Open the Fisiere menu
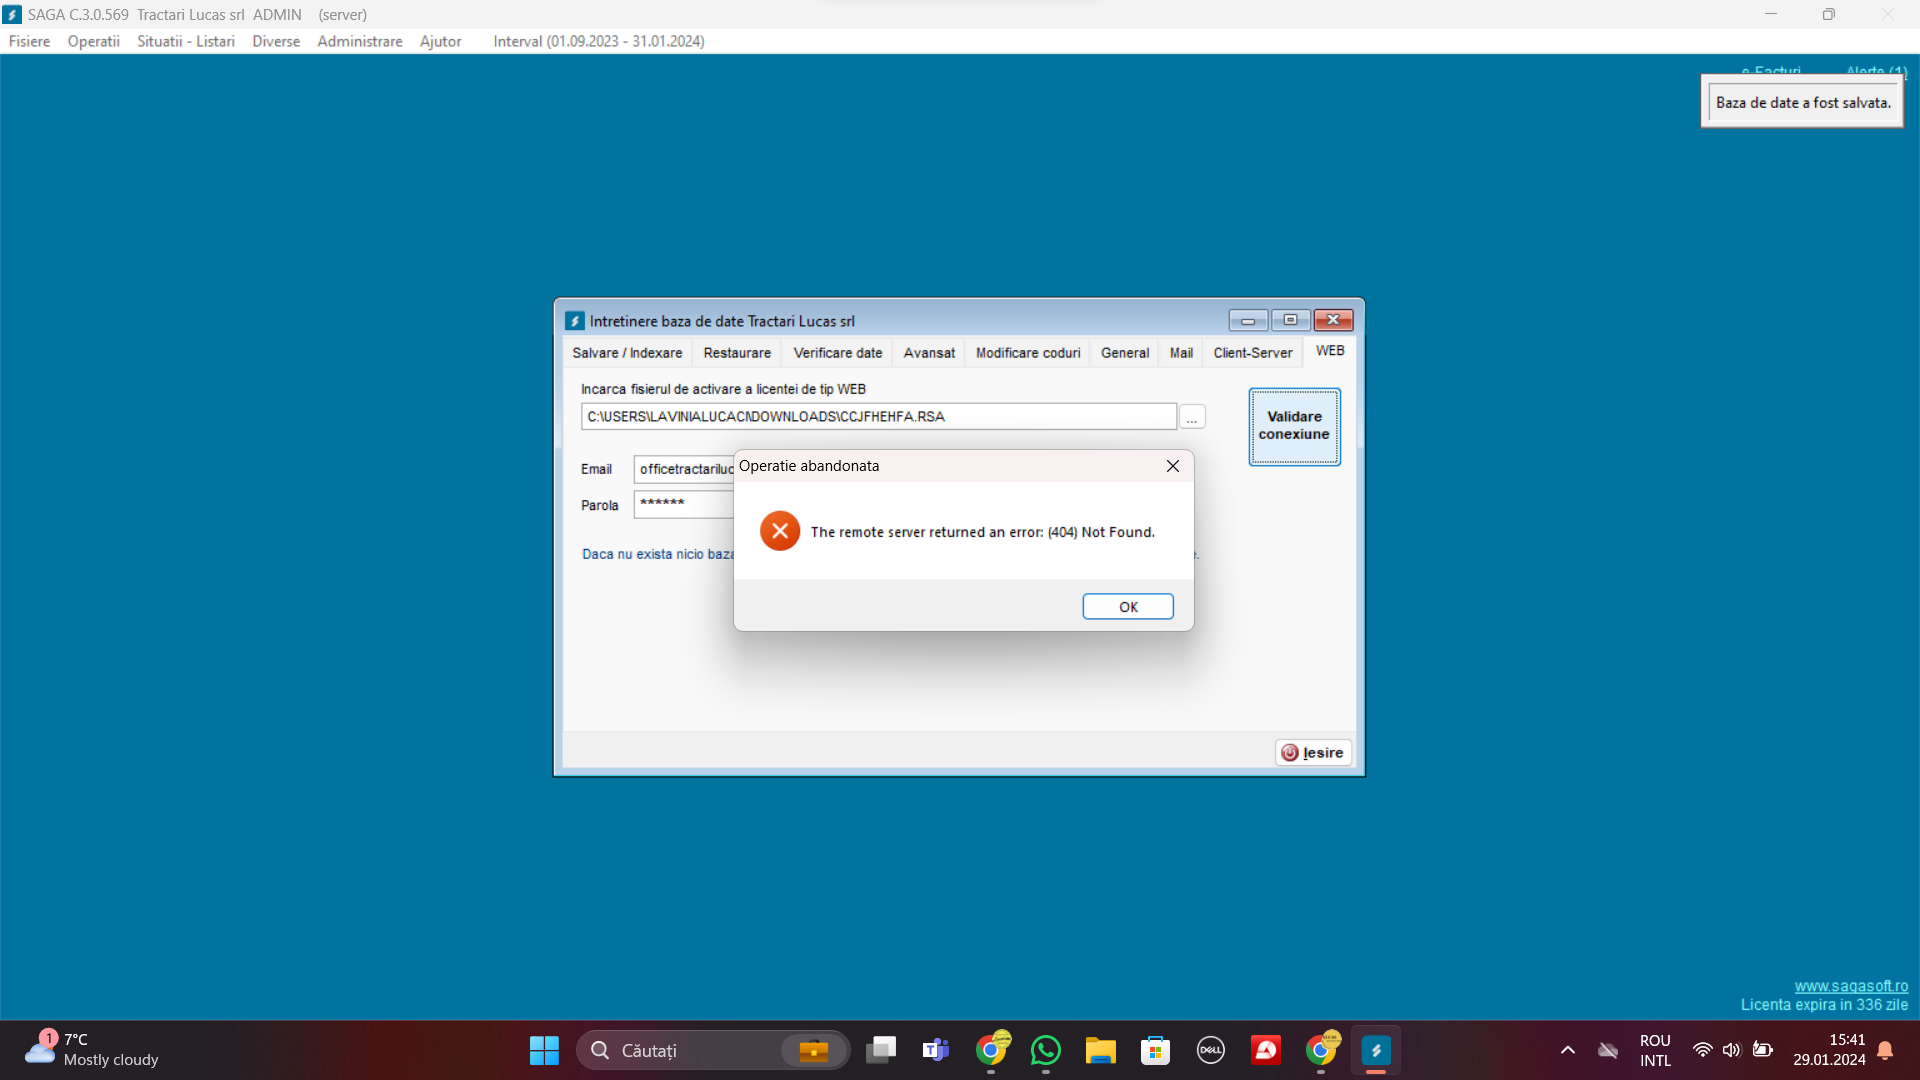Screen dimensions: 1920x1080 point(29,41)
